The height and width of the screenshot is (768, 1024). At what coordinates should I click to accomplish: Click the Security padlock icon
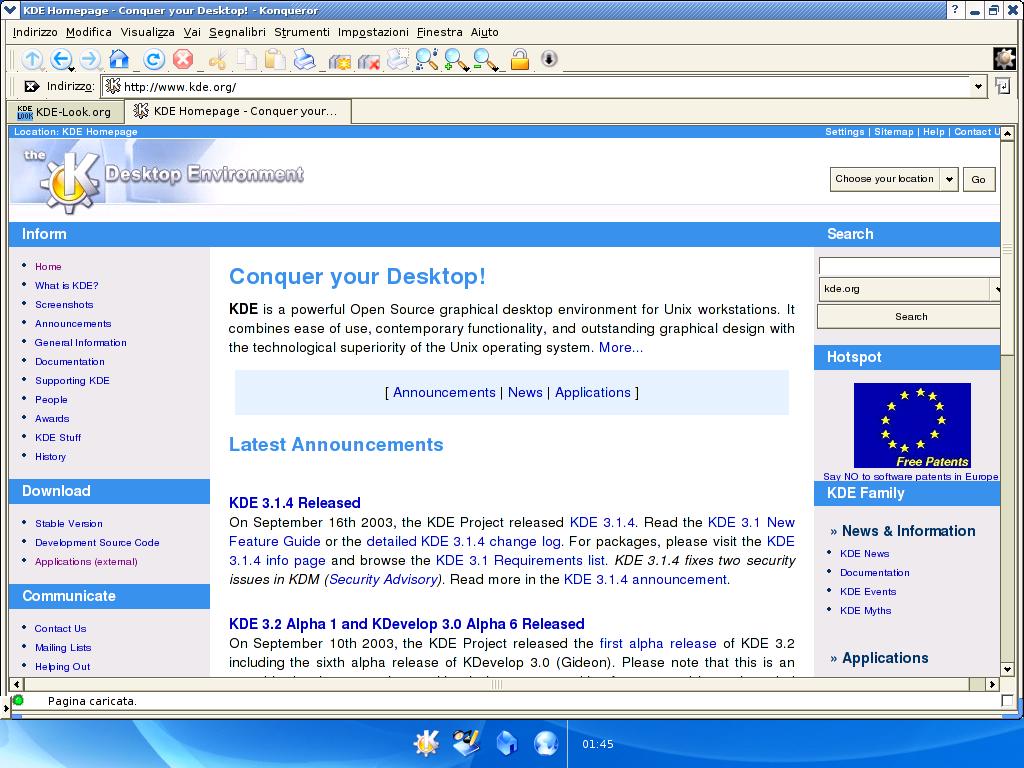pyautogui.click(x=520, y=59)
